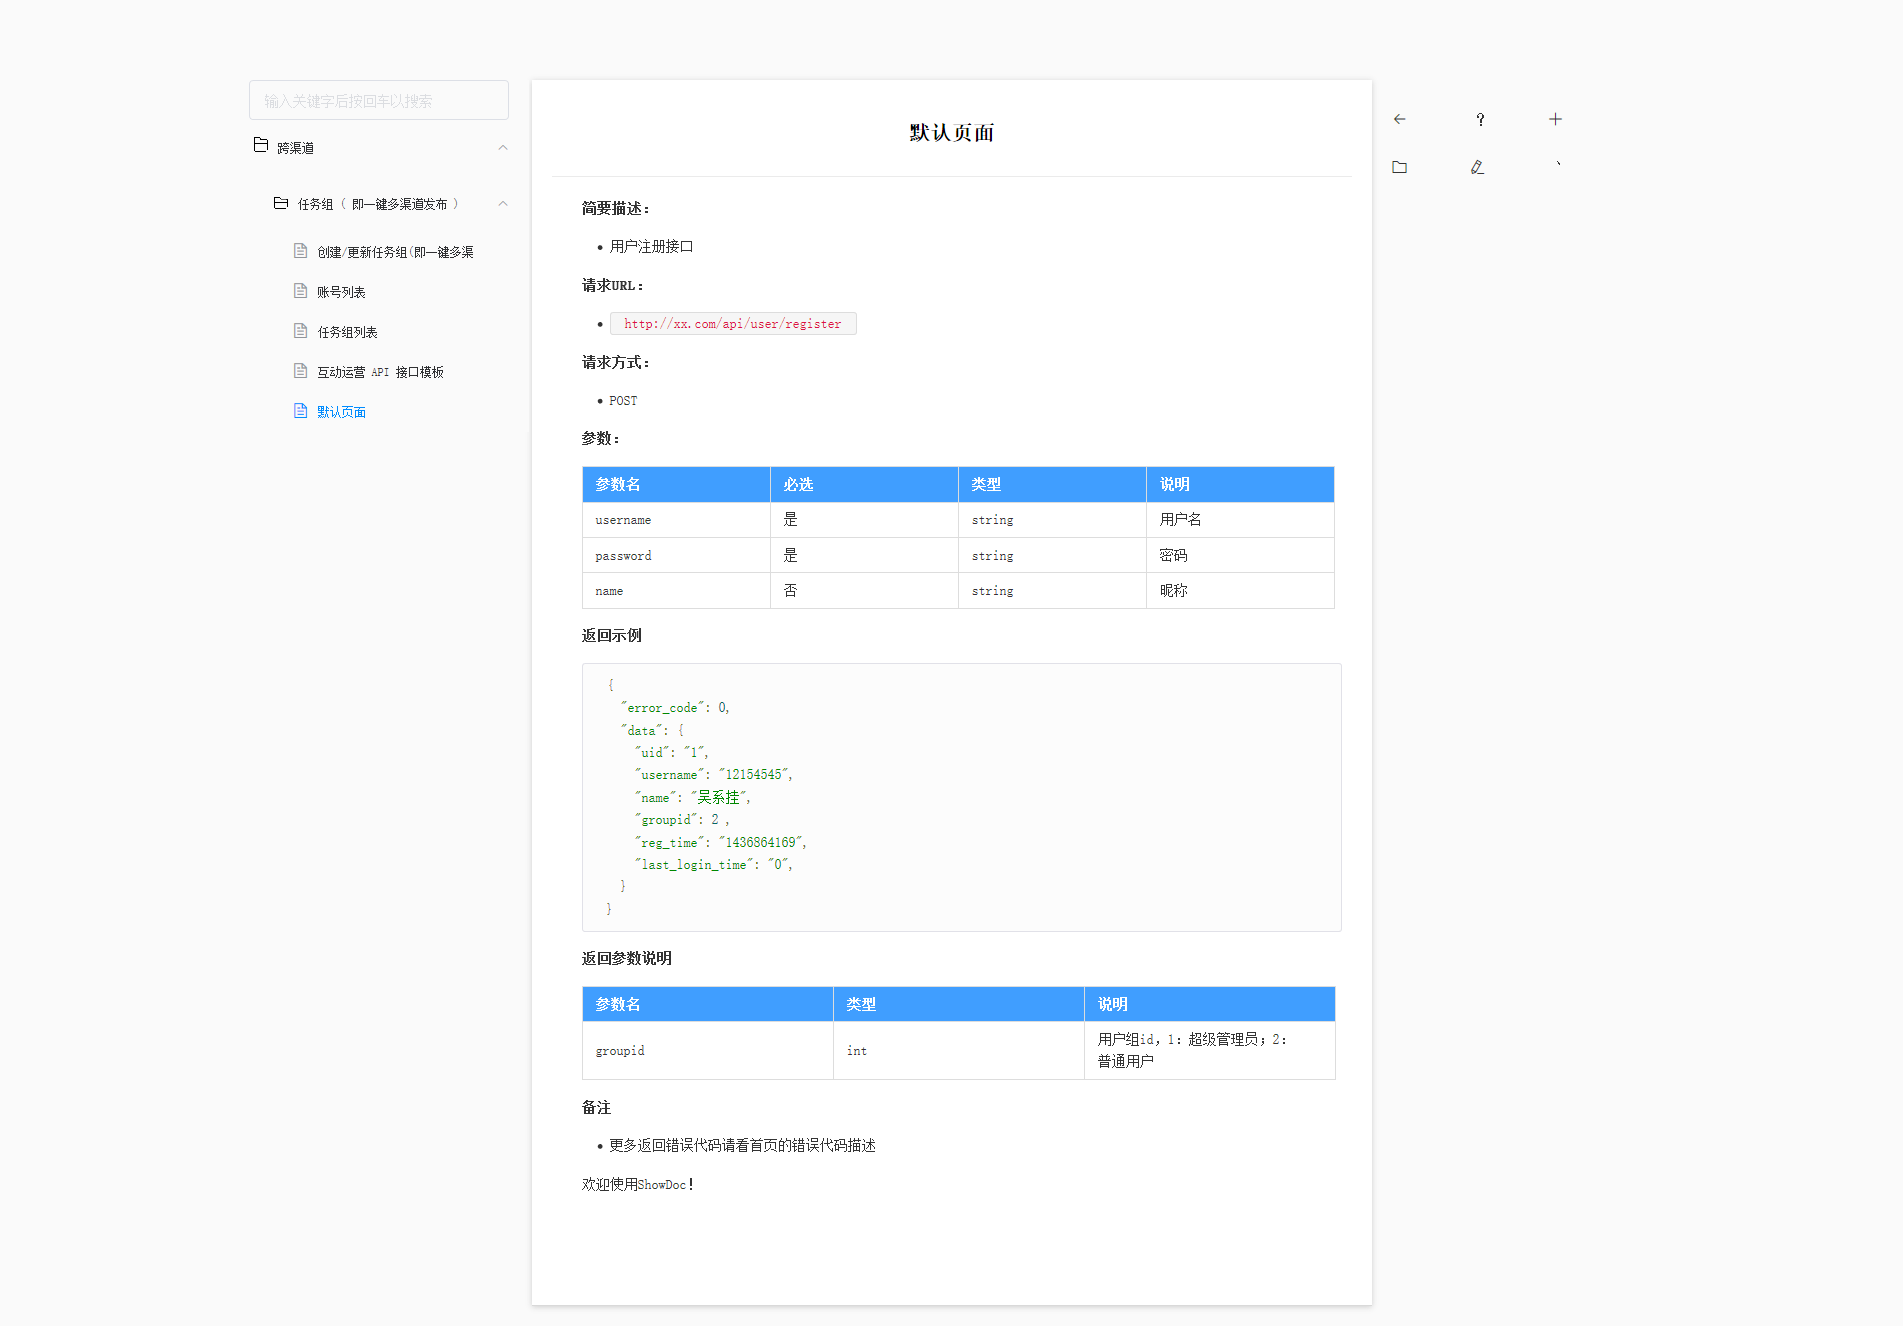Image resolution: width=1903 pixels, height=1326 pixels.
Task: Select 任务组列表 in the sidebar
Action: (x=347, y=332)
